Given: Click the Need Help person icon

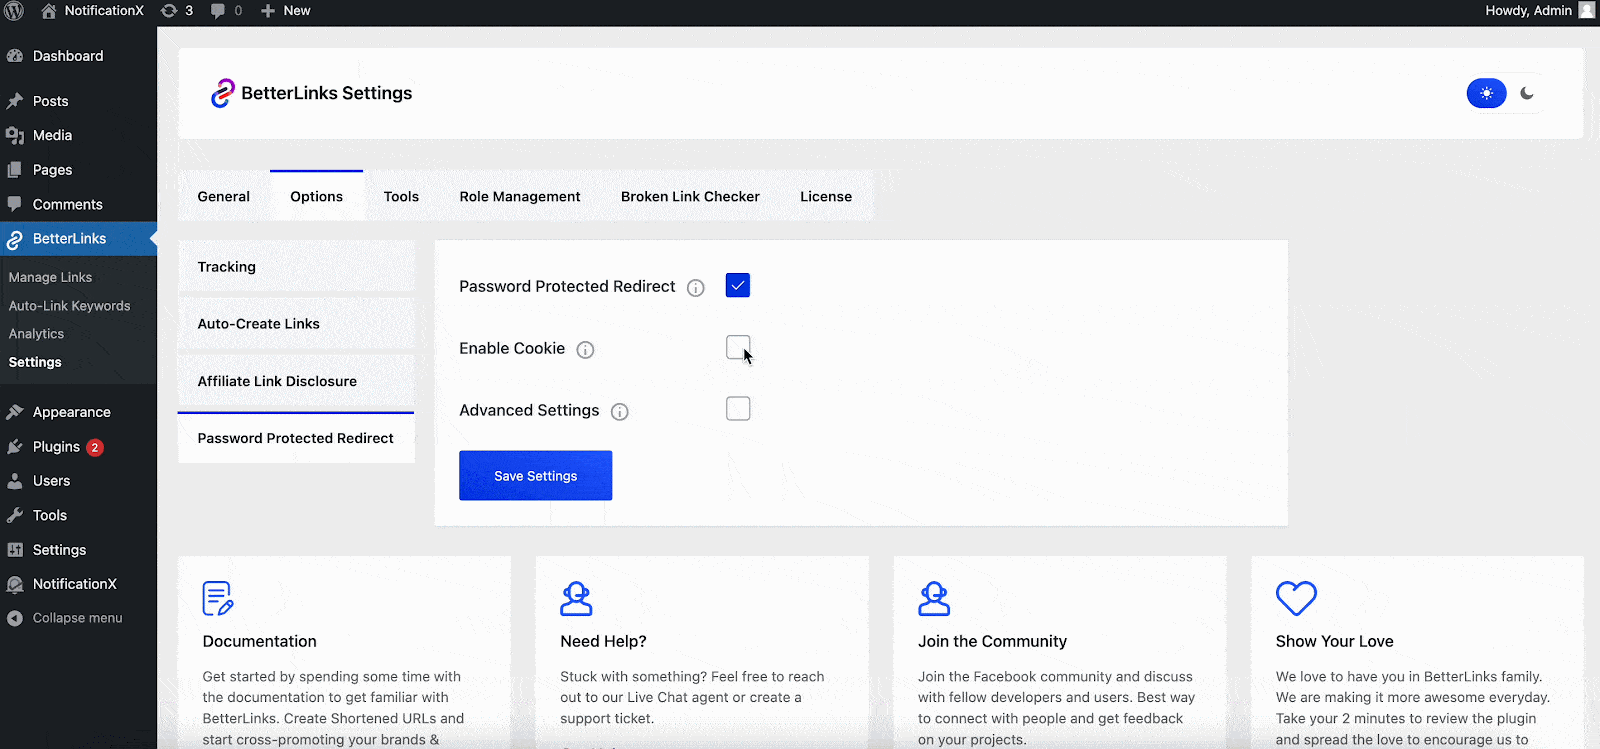Looking at the screenshot, I should click(x=576, y=598).
